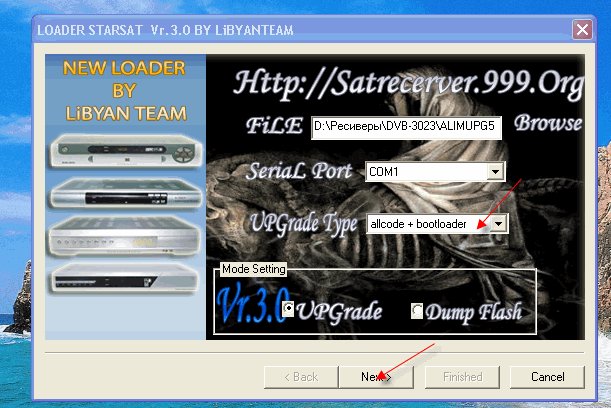Click the bottom receiver image
The height and width of the screenshot is (408, 611).
click(125, 278)
